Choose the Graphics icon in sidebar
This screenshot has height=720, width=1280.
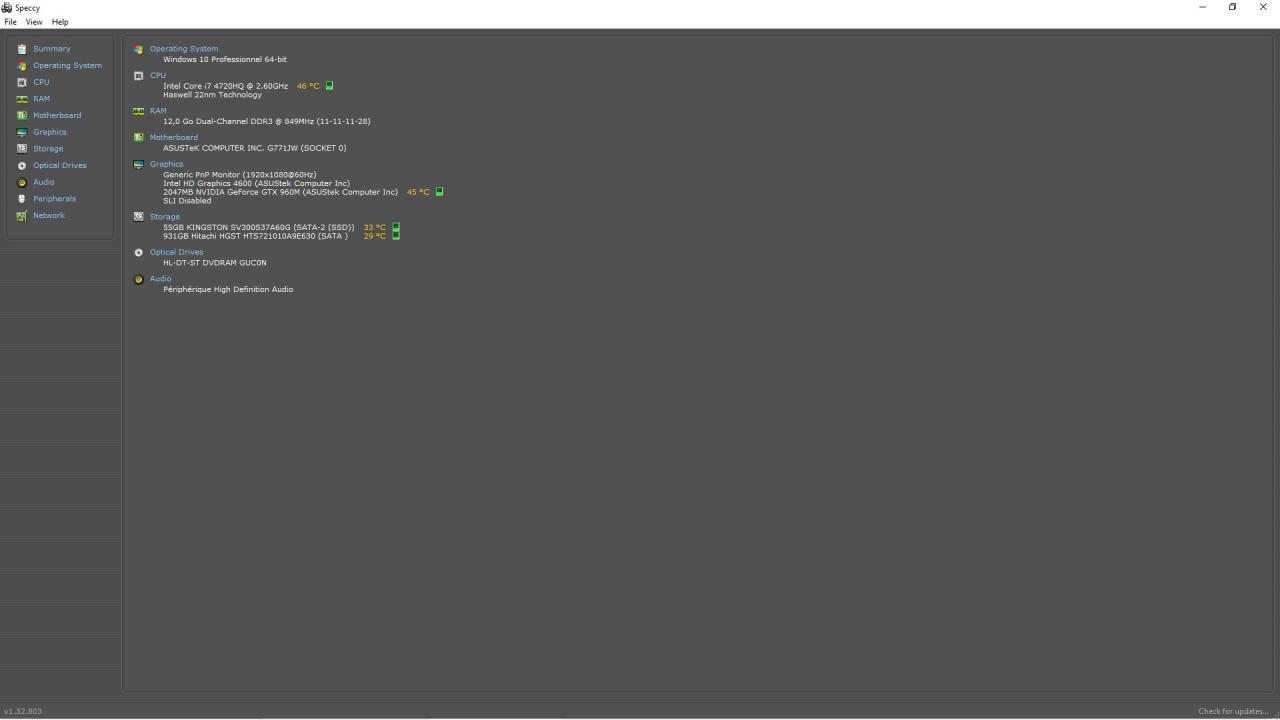[x=22, y=132]
